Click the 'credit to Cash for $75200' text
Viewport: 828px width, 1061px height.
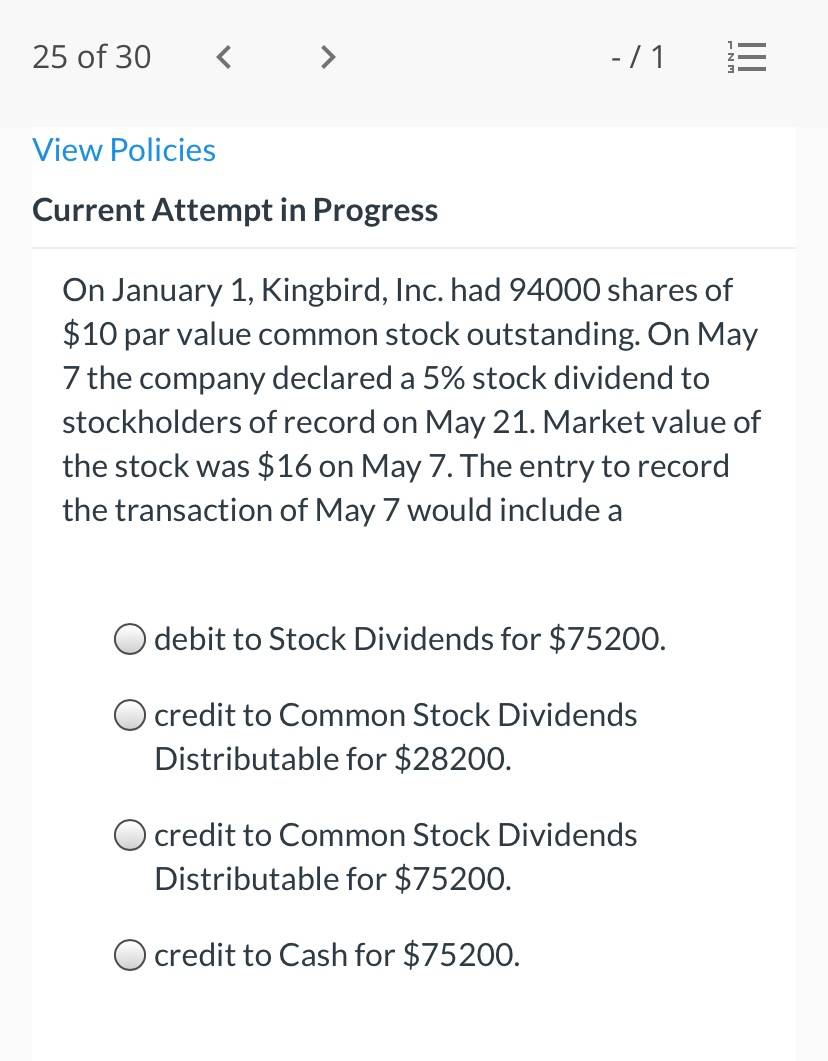(337, 955)
